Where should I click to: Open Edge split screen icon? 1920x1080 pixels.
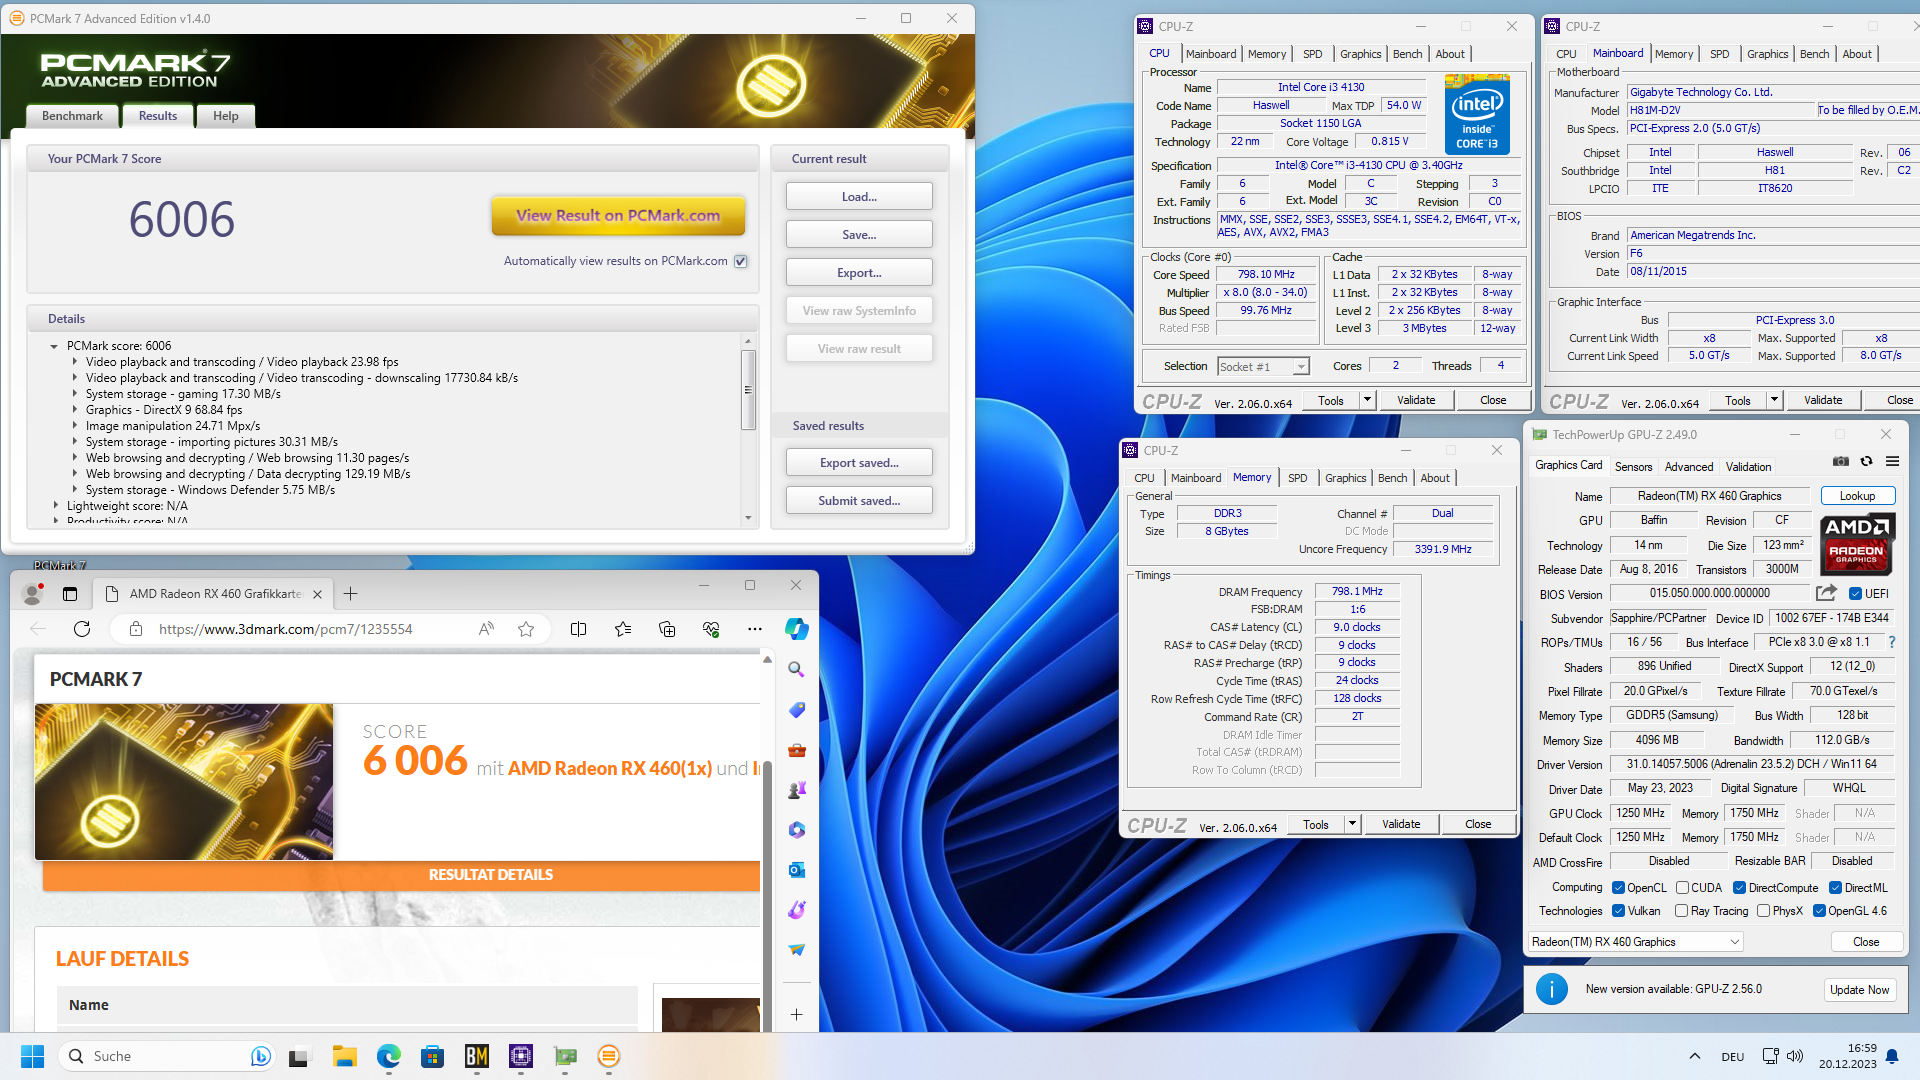[578, 629]
